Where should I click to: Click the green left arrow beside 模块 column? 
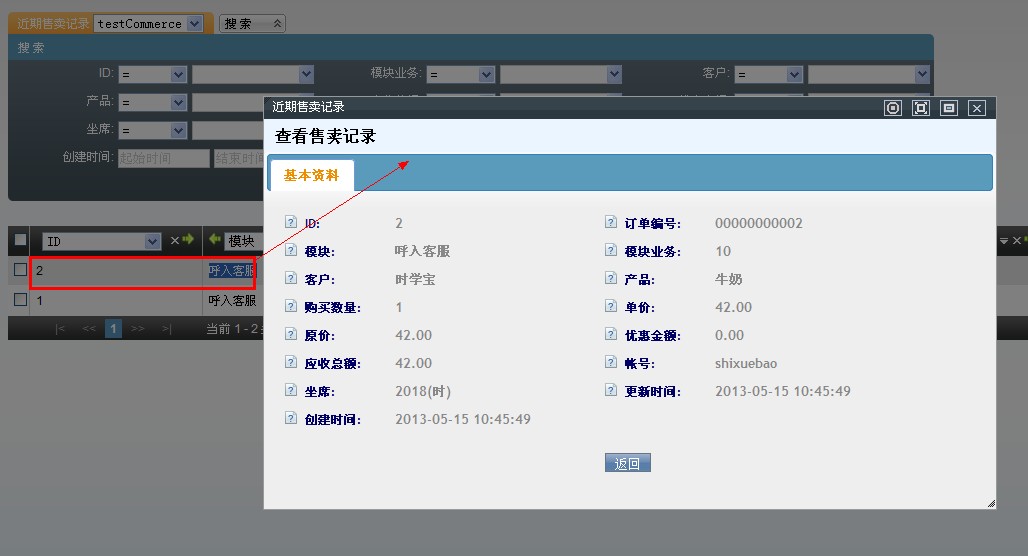[214, 240]
